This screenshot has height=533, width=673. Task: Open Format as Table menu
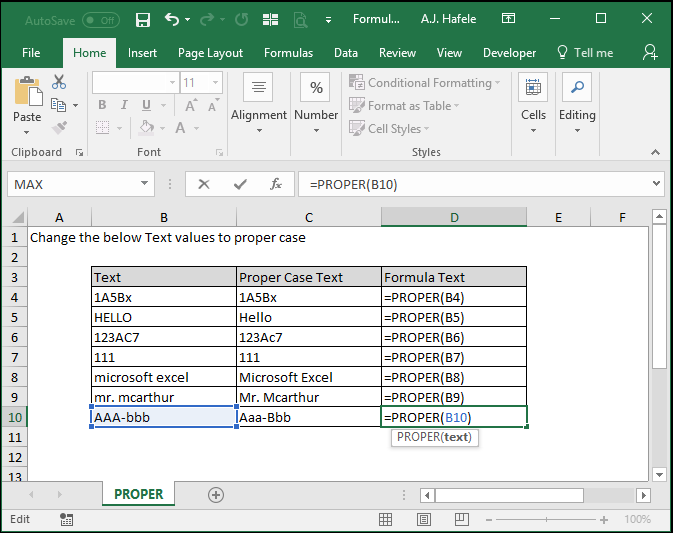coord(404,106)
